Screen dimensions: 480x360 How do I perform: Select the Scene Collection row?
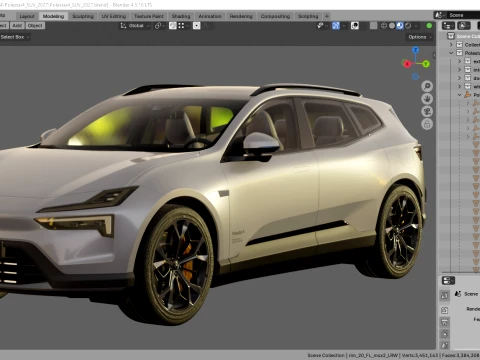pos(460,36)
